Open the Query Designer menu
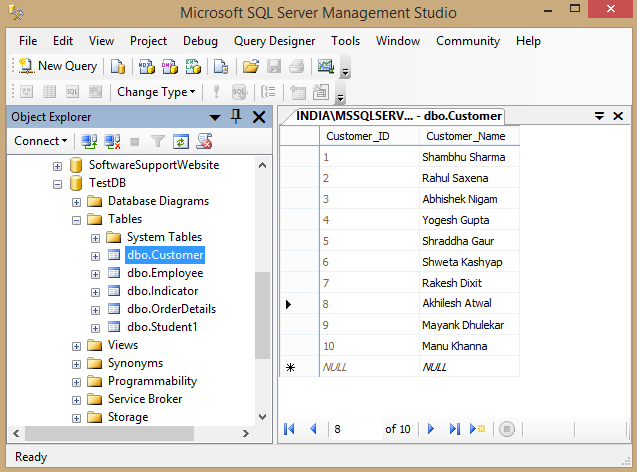This screenshot has height=472, width=637. pyautogui.click(x=274, y=41)
